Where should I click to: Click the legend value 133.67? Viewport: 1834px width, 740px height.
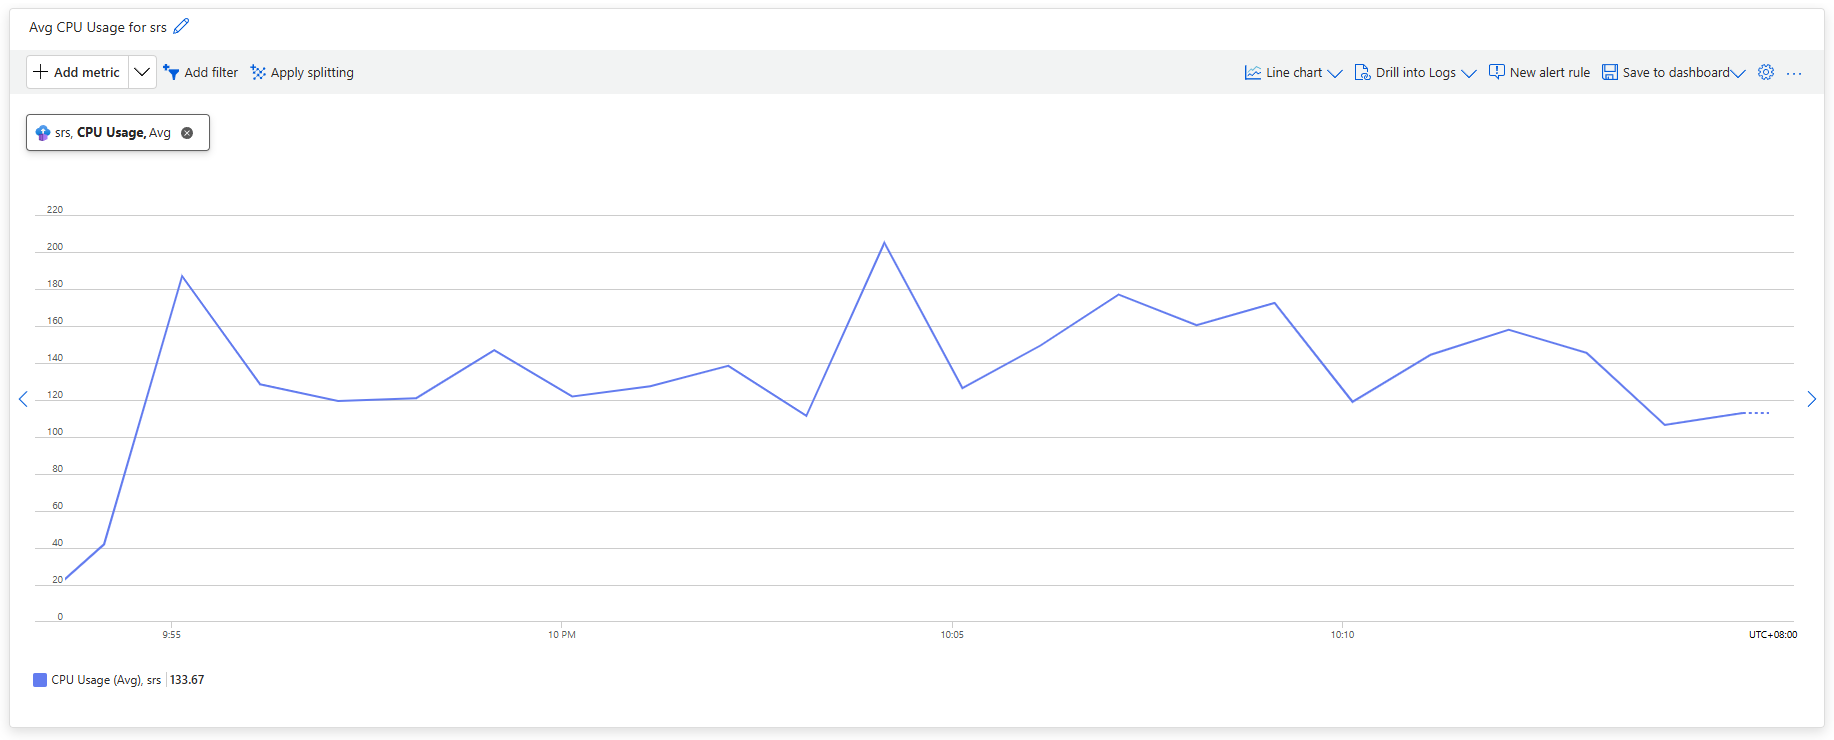[187, 680]
